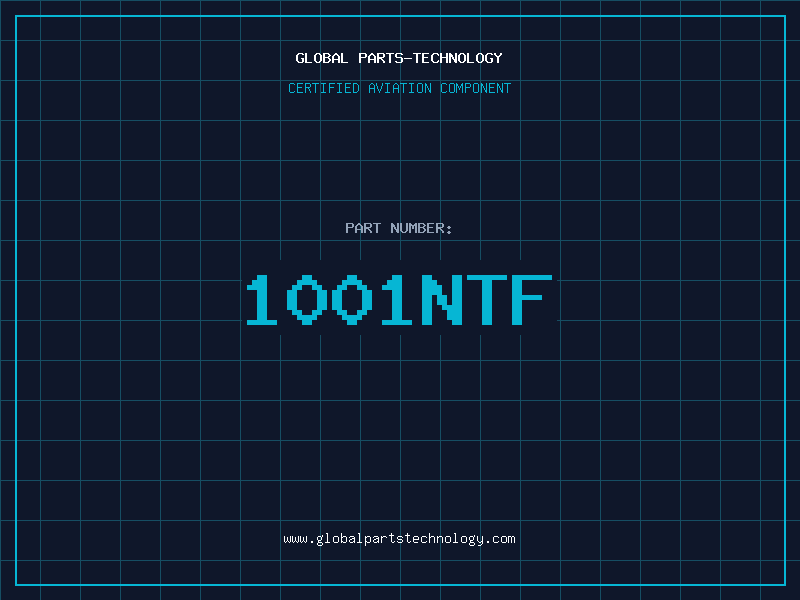The image size is (800, 600).
Task: Open the www.globalpartstechnology.com link
Action: [399, 539]
